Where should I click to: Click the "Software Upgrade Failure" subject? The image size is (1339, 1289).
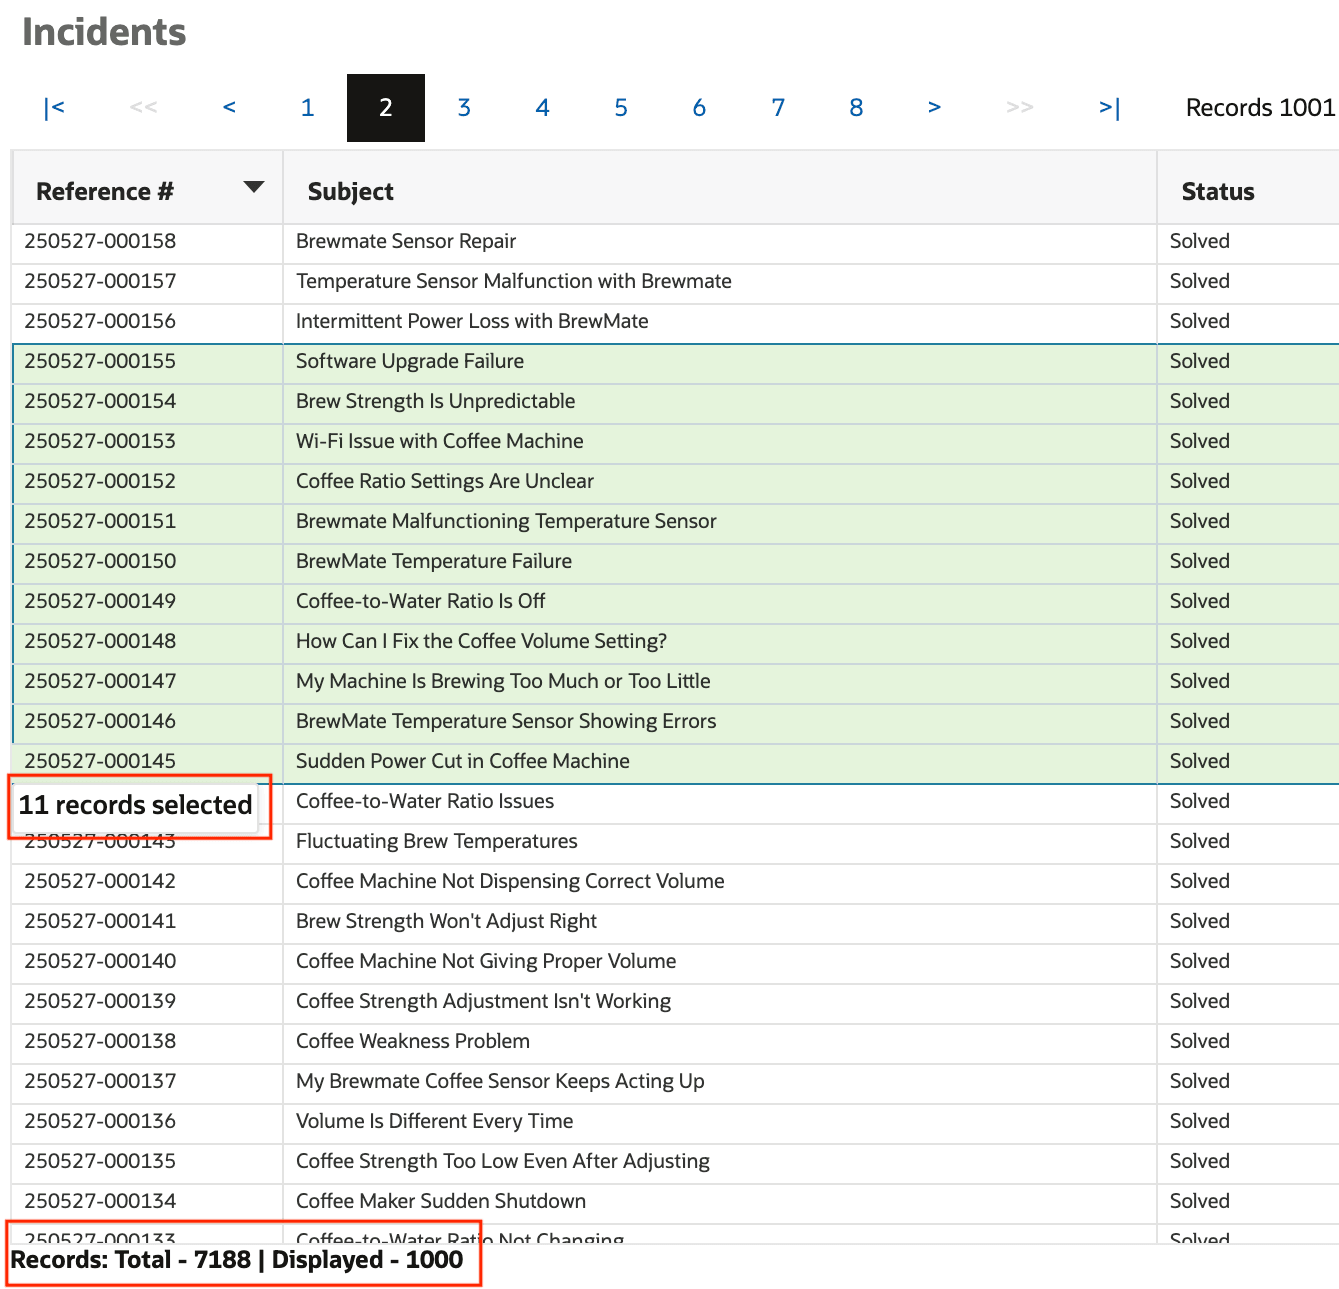pos(410,361)
